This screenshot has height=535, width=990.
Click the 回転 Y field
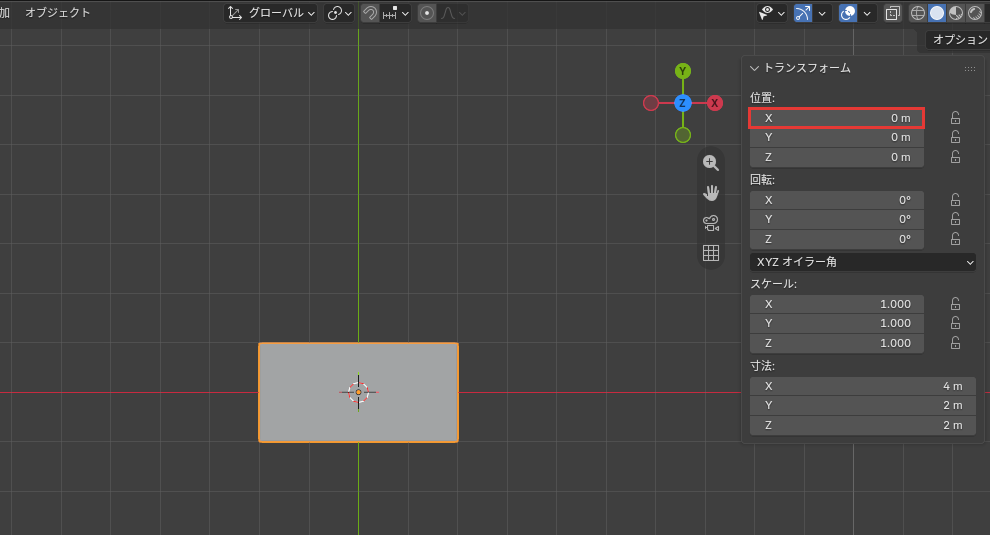tap(837, 219)
